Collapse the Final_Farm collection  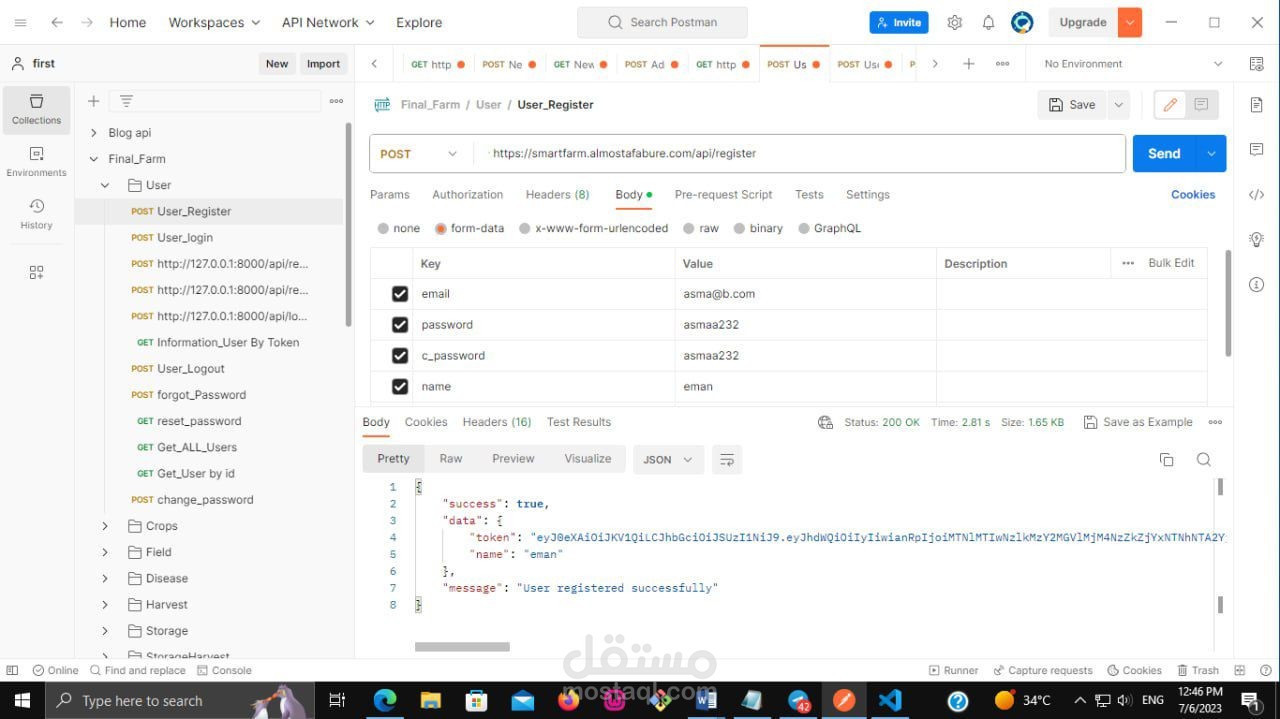tap(94, 159)
